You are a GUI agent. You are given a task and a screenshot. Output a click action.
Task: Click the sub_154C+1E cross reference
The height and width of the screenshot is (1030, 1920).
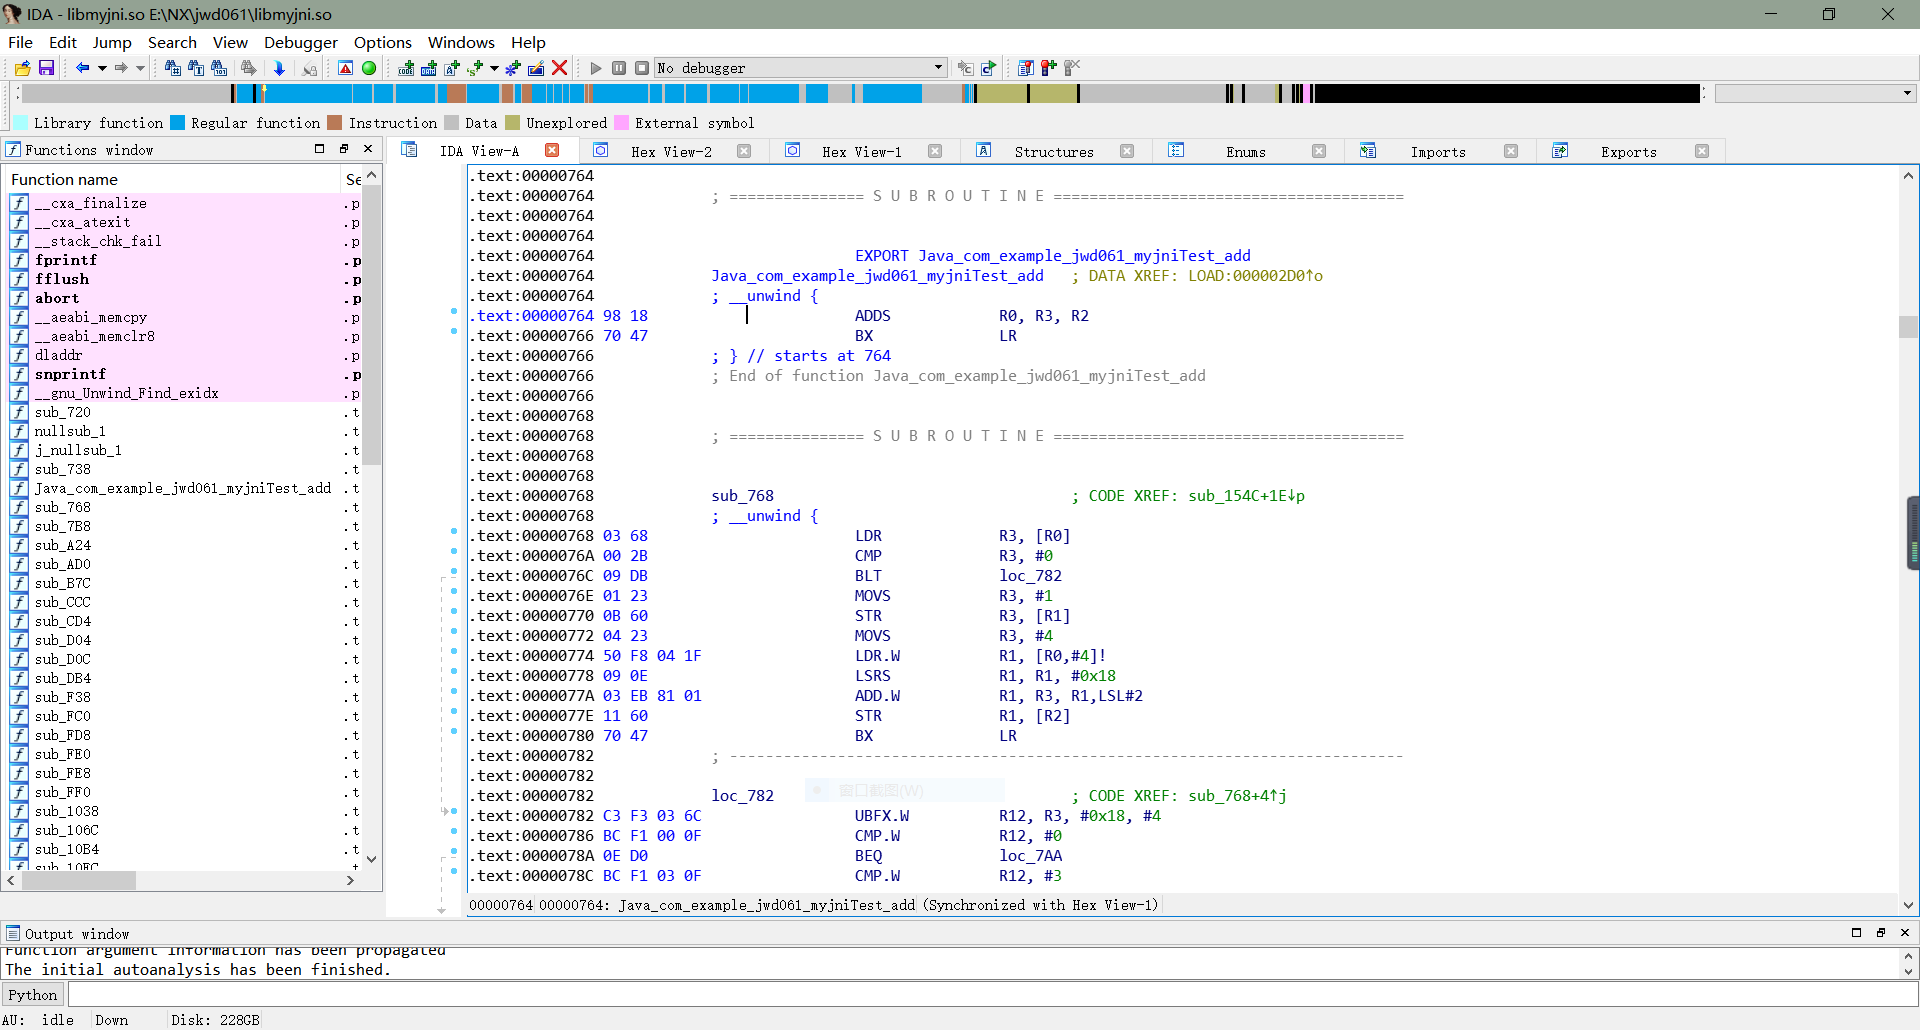click(1246, 496)
